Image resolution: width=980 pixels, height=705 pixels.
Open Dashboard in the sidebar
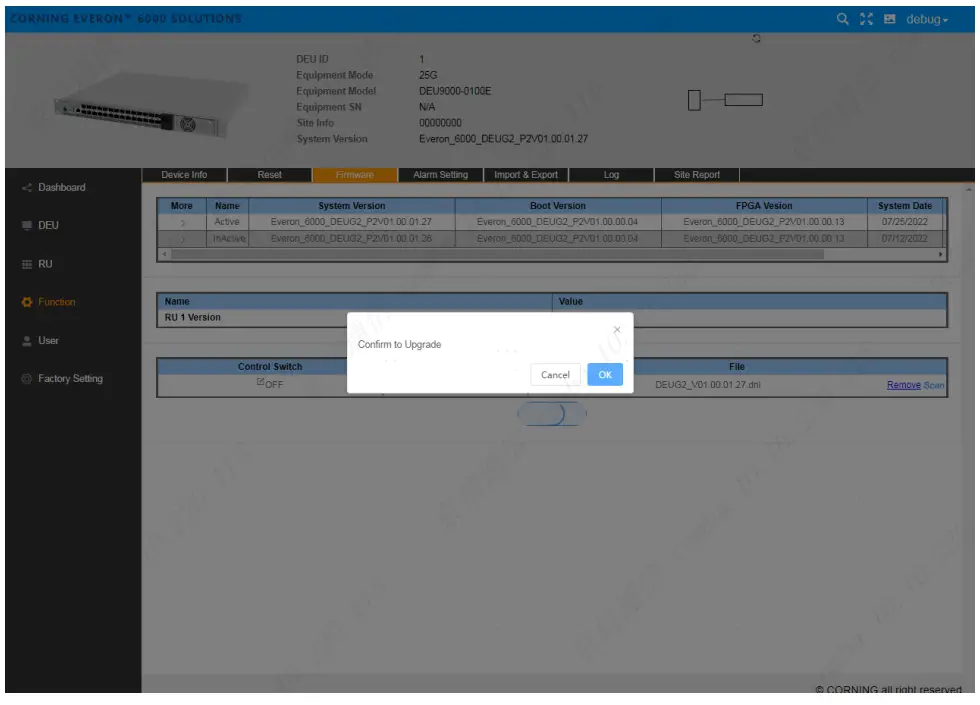point(61,188)
